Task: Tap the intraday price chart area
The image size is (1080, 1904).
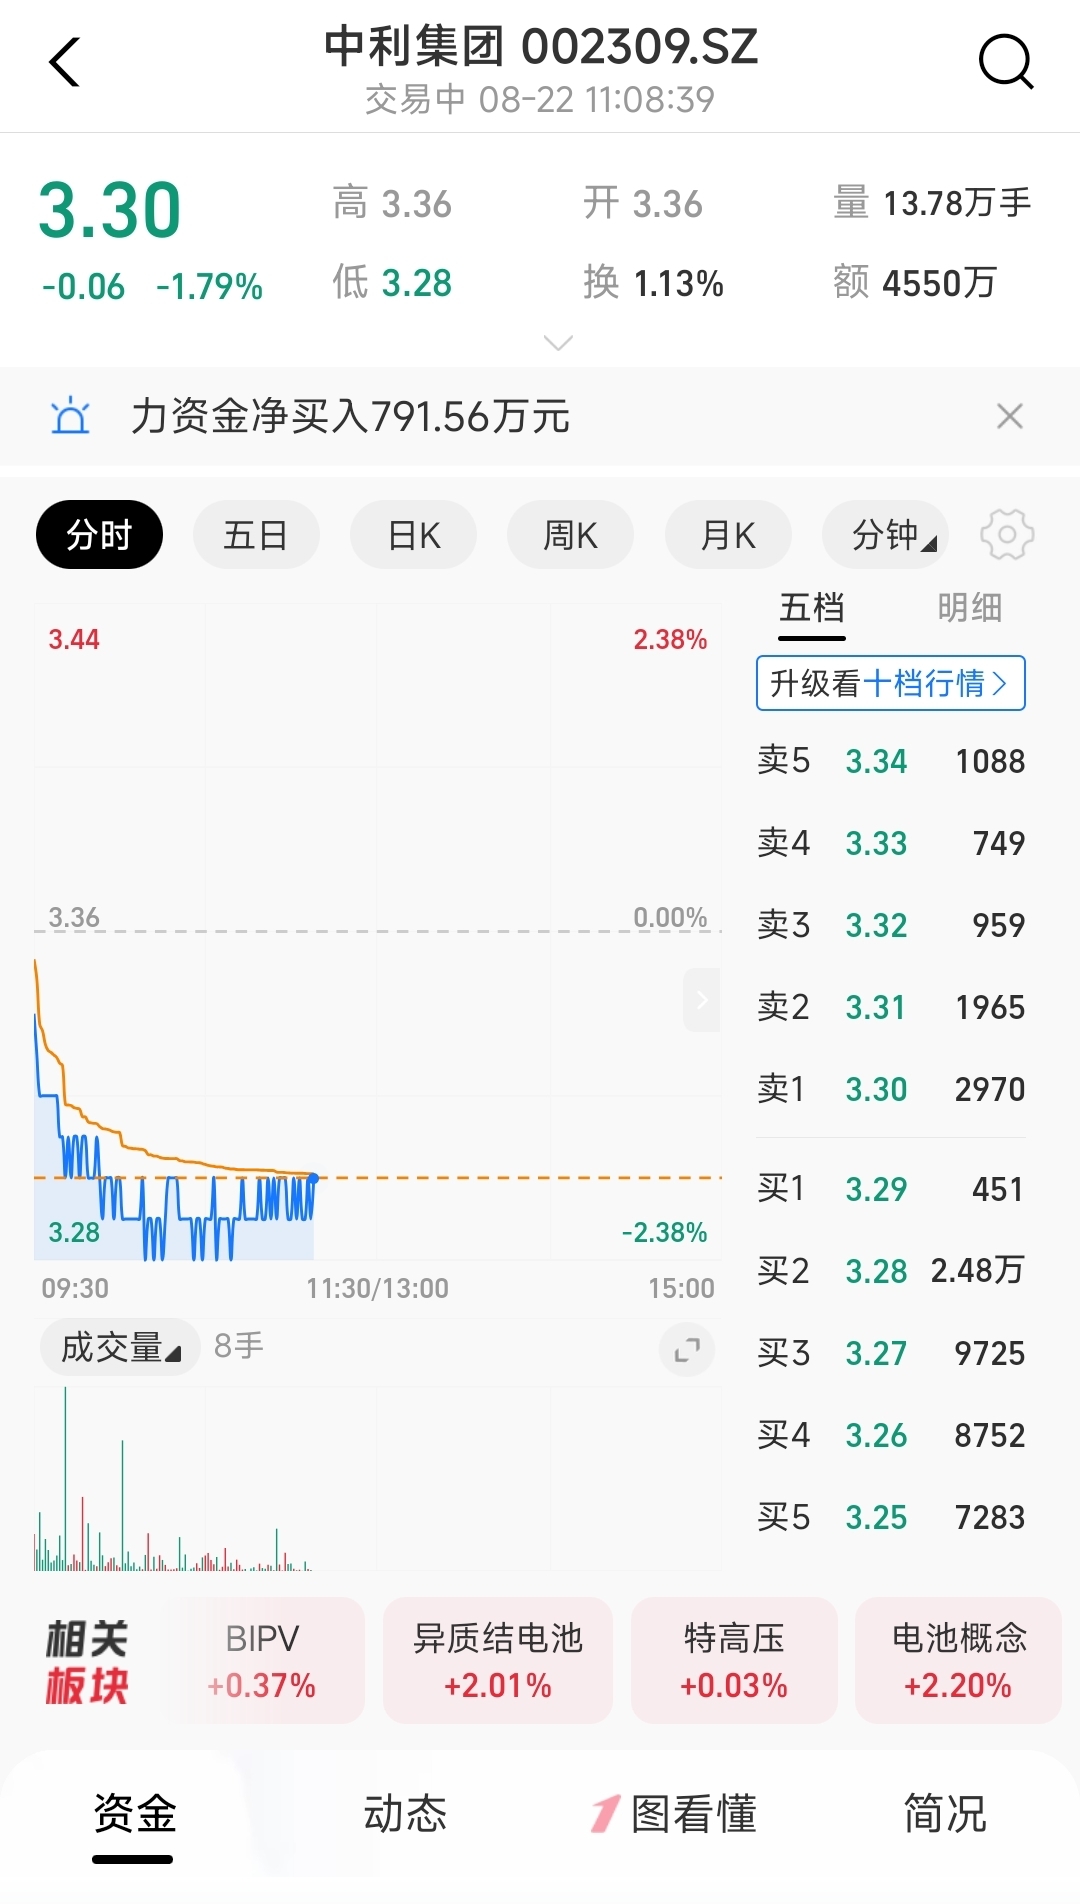Action: point(378,932)
